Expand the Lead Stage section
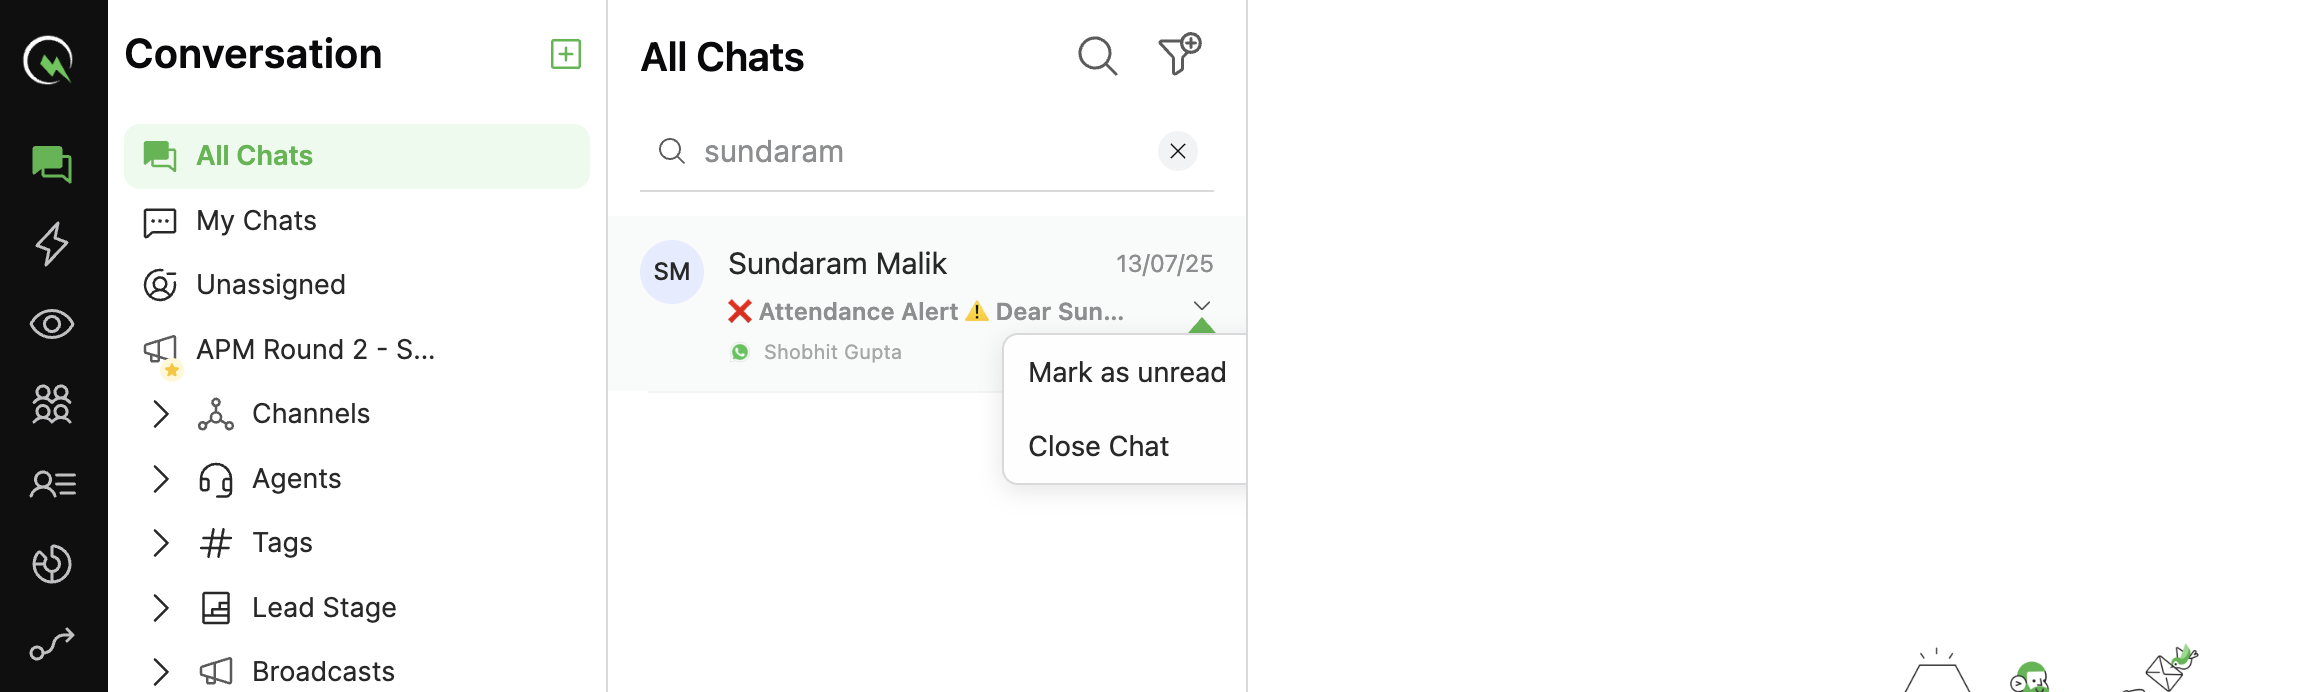The width and height of the screenshot is (2316, 692). point(161,608)
